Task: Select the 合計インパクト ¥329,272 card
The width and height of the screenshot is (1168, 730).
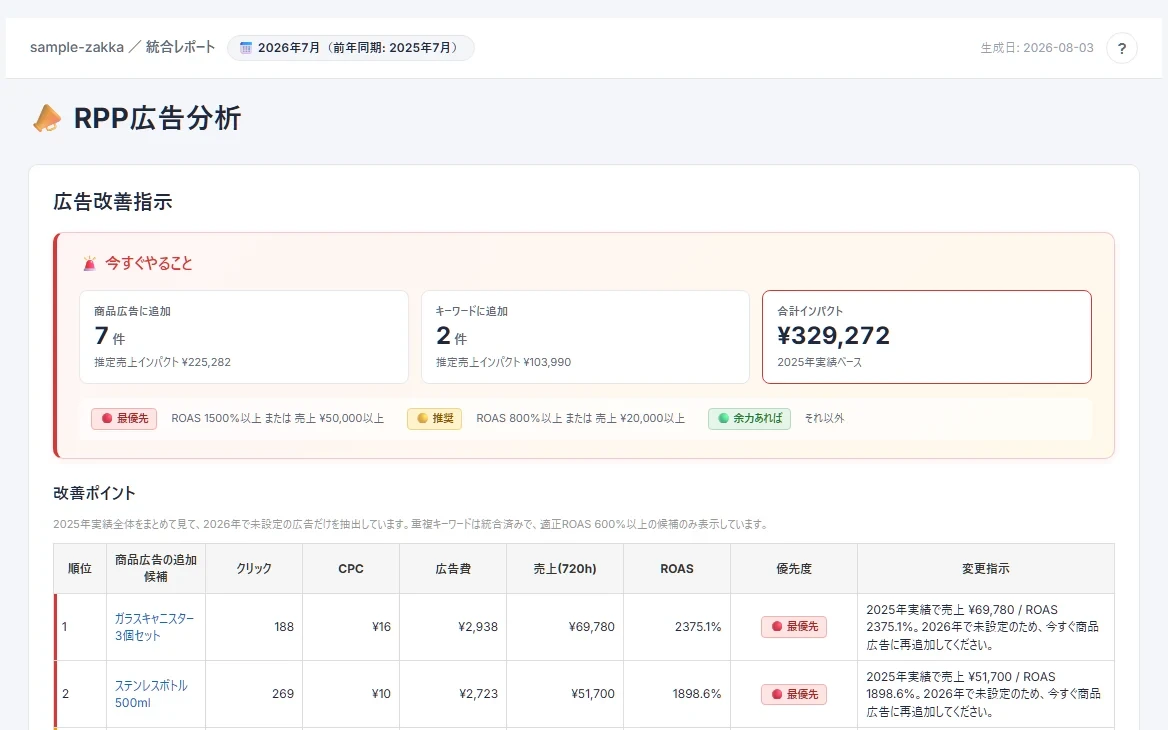Action: (x=927, y=337)
